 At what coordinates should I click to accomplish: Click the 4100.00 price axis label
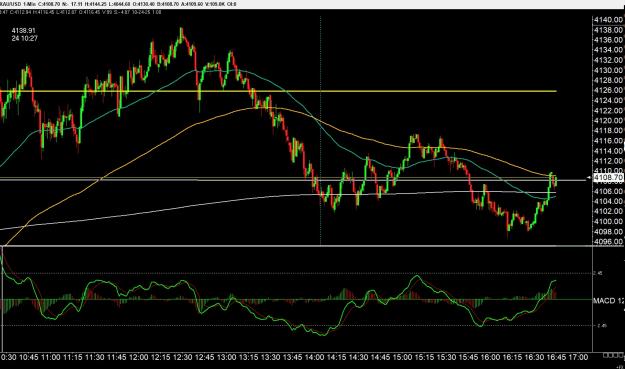[x=609, y=222]
